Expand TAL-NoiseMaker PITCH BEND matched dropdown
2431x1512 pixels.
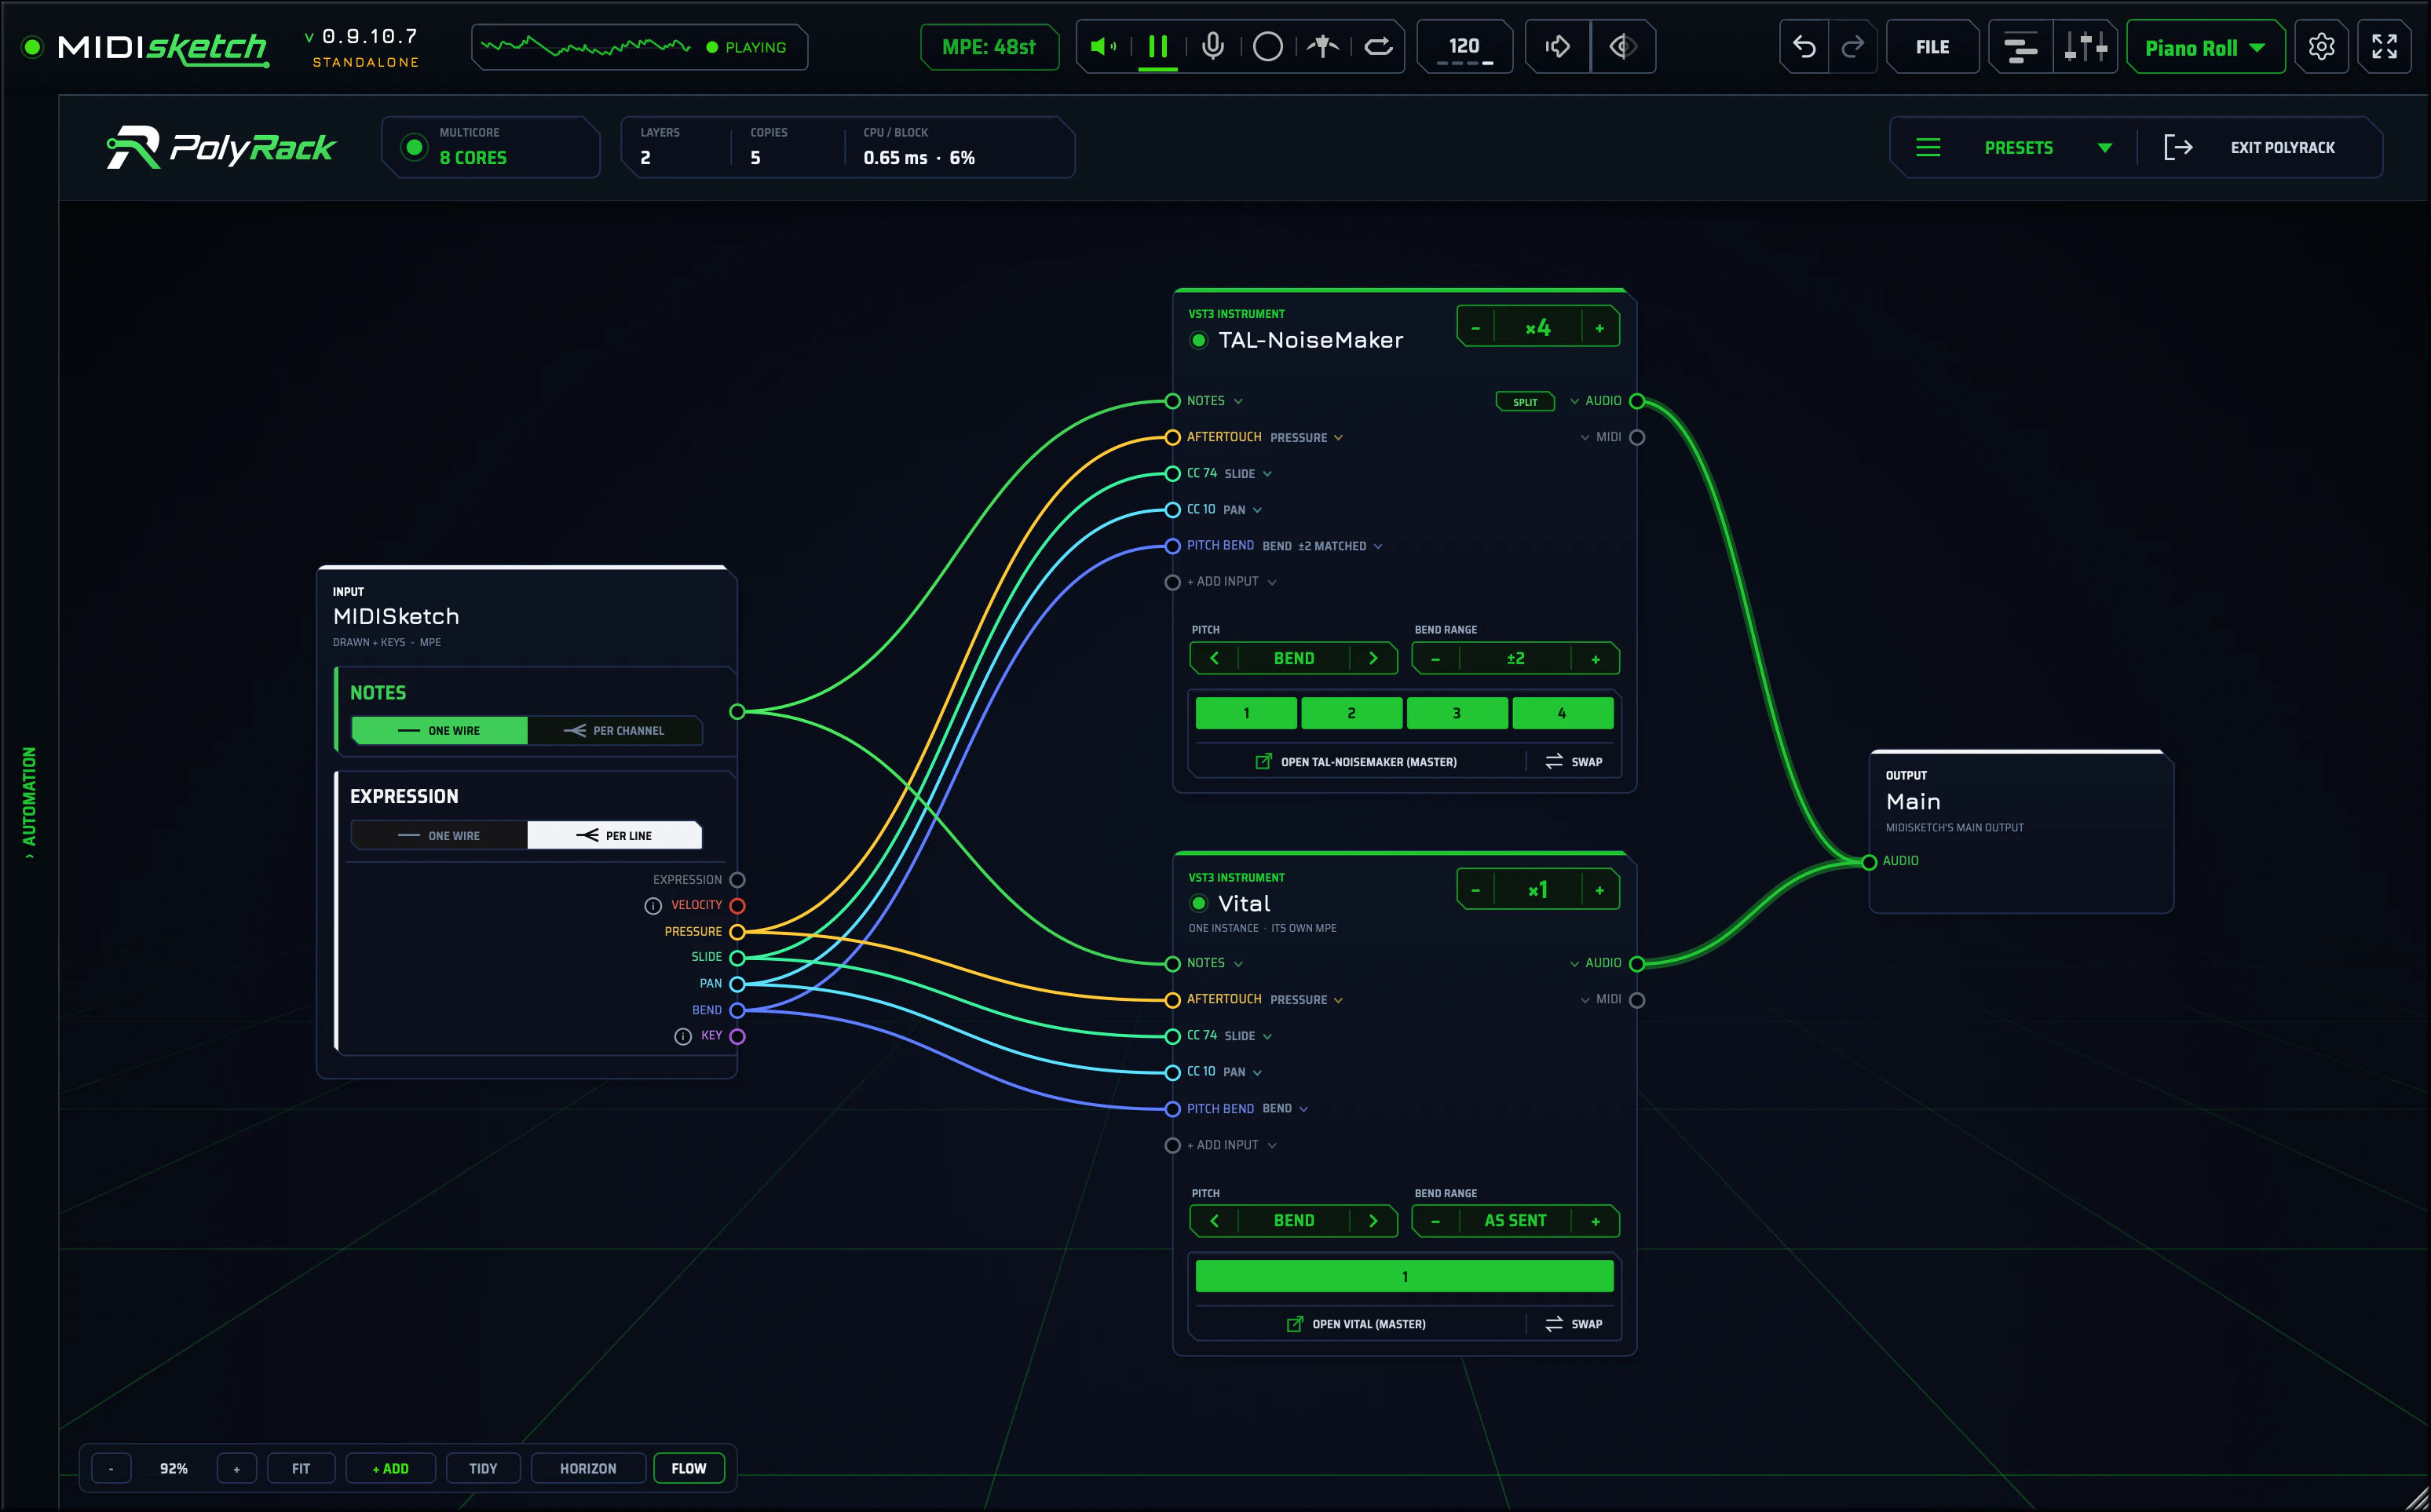pyautogui.click(x=1378, y=546)
